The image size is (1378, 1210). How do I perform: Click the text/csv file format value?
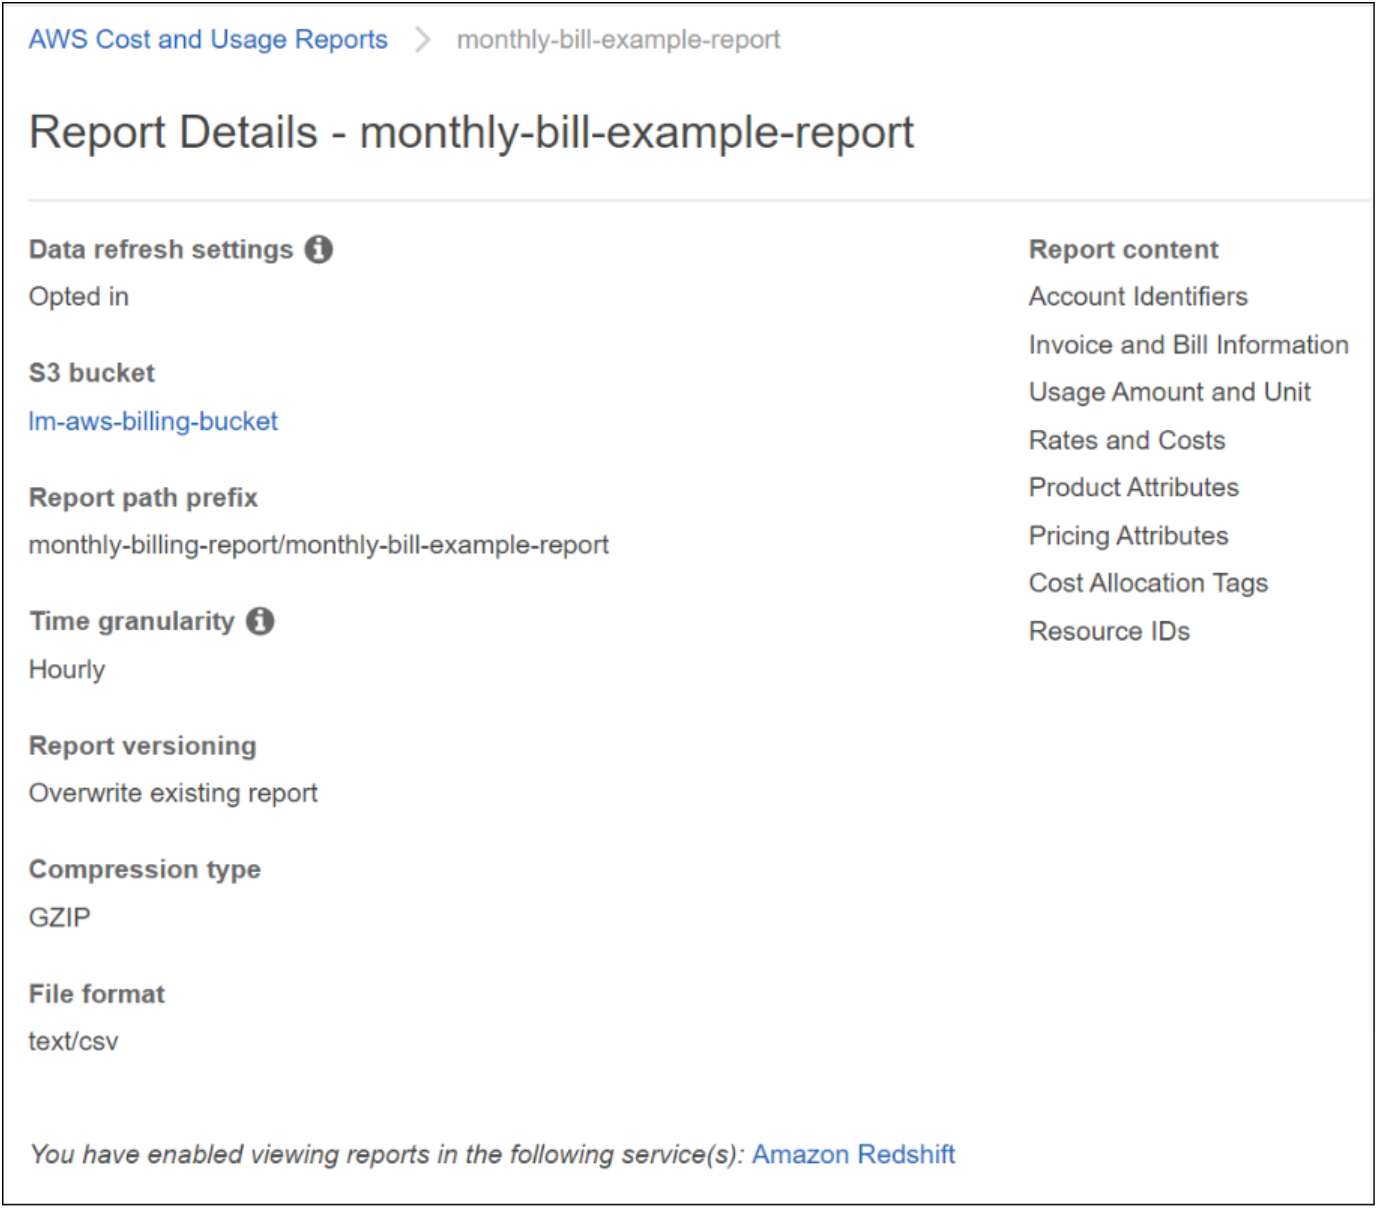[73, 1041]
